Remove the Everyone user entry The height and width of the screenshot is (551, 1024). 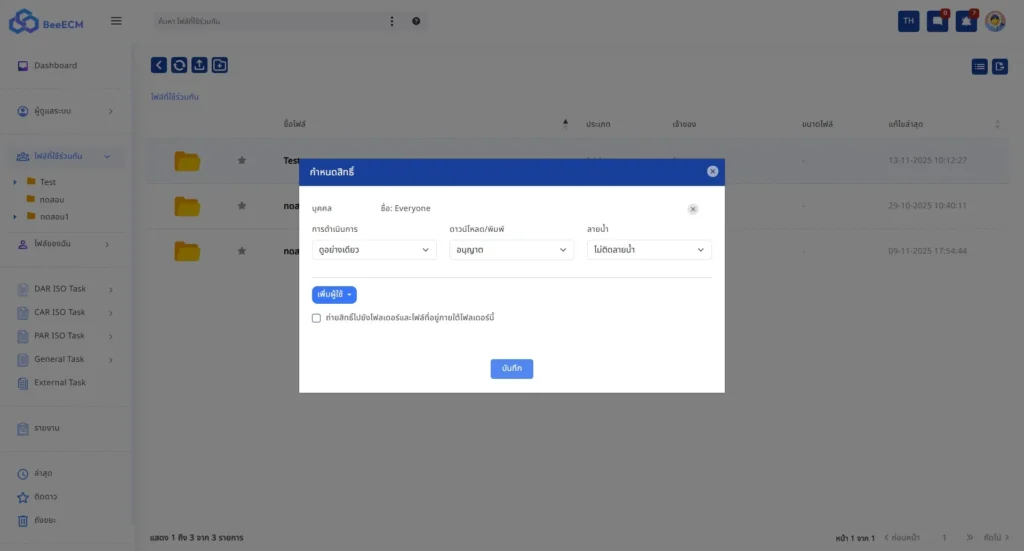tap(693, 209)
